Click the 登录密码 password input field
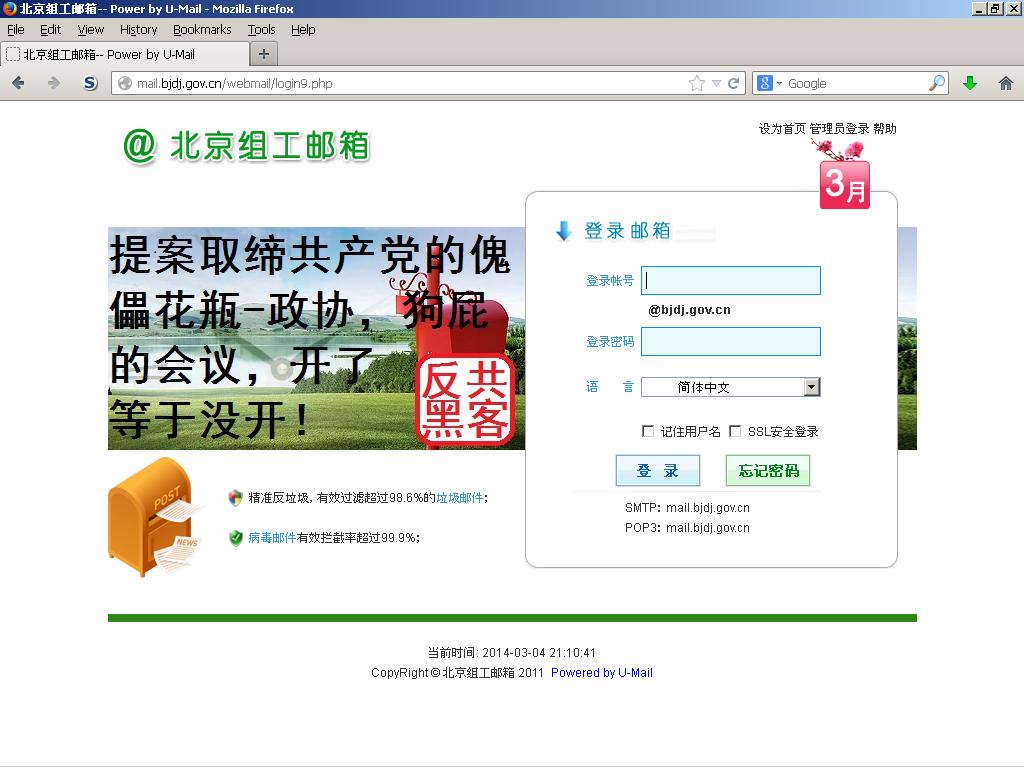Image resolution: width=1024 pixels, height=768 pixels. [730, 342]
